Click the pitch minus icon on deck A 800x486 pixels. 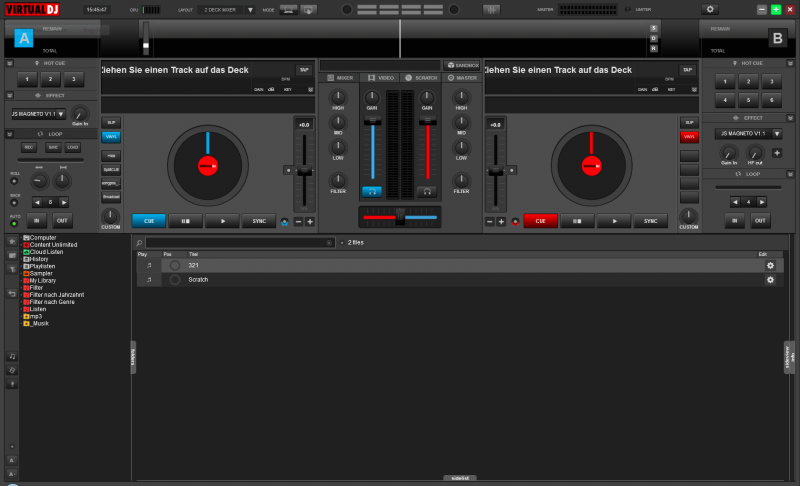point(298,221)
